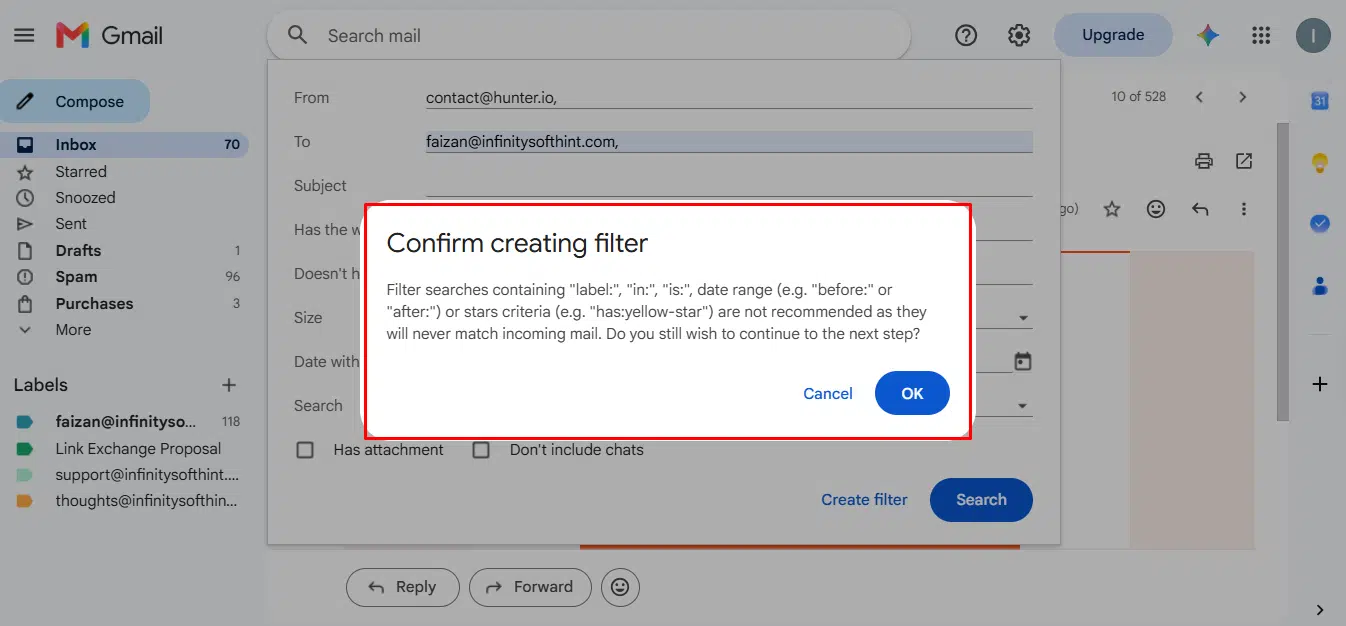Viewport: 1346px width, 626px height.
Task: Open the Search scope dropdown
Action: (1023, 406)
